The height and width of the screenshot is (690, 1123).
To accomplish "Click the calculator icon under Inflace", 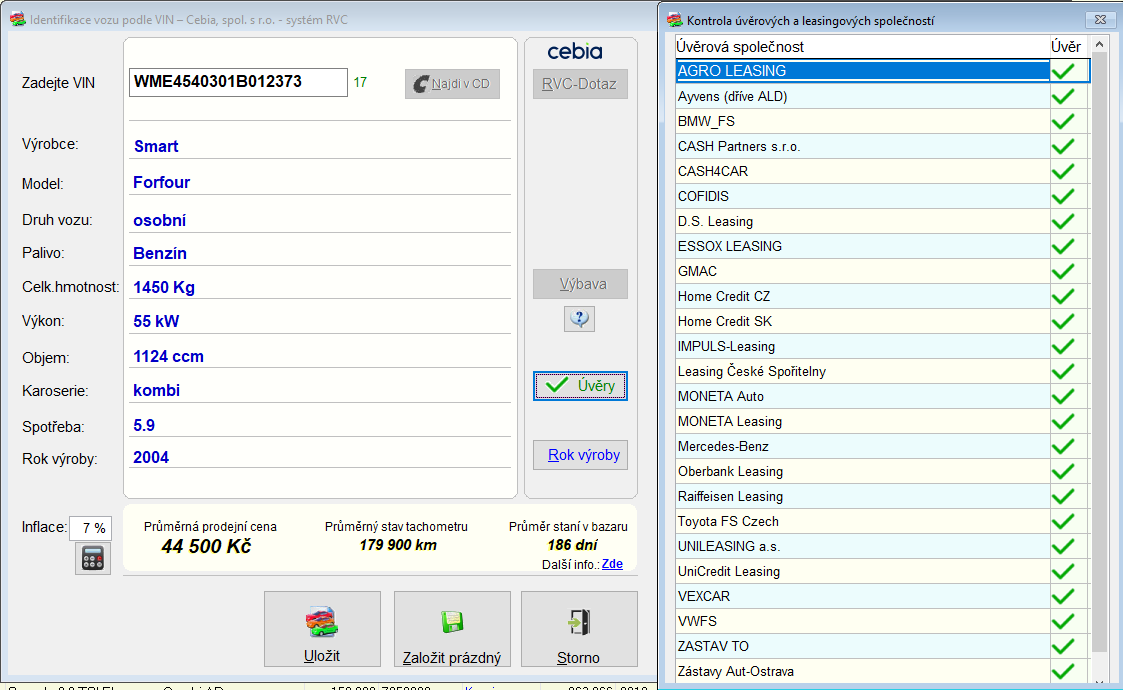I will click(x=93, y=558).
